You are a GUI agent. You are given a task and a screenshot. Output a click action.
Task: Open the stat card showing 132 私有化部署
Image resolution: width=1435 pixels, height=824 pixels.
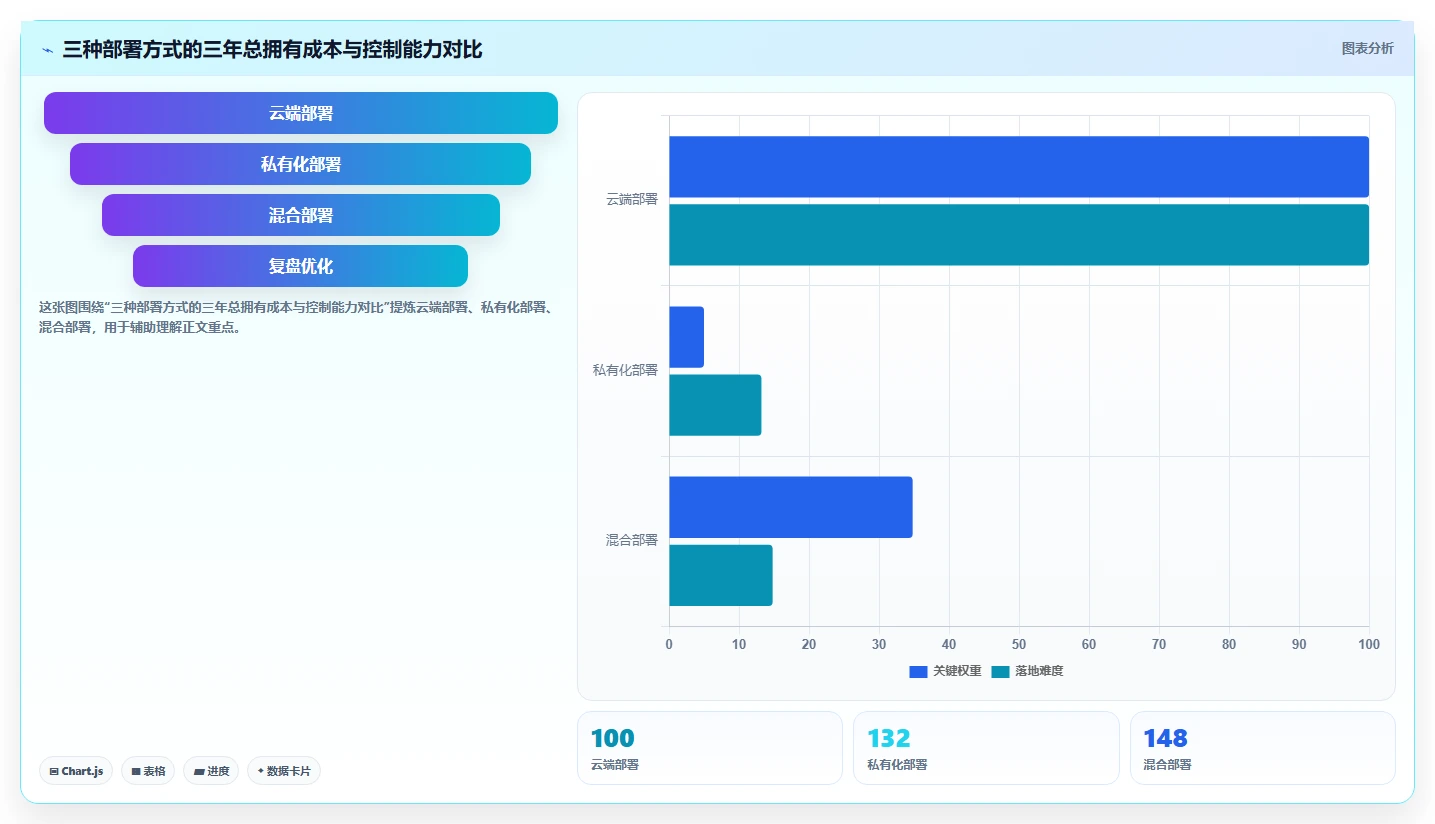[x=986, y=748]
